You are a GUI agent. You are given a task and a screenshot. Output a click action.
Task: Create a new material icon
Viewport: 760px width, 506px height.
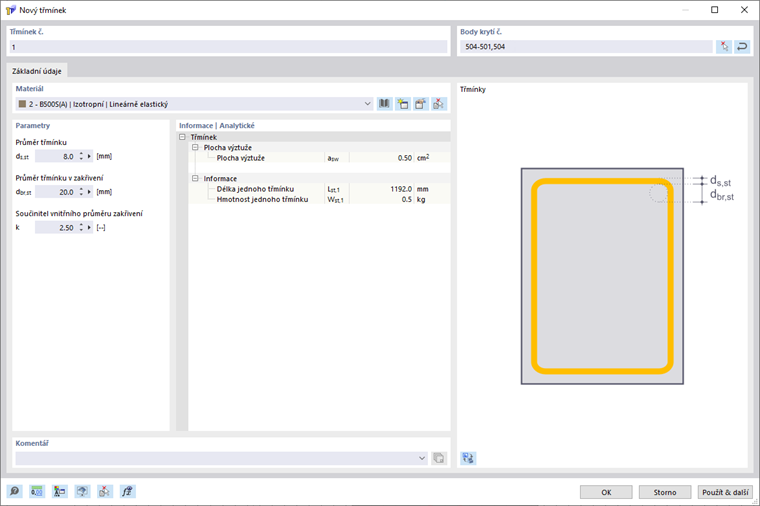(402, 104)
